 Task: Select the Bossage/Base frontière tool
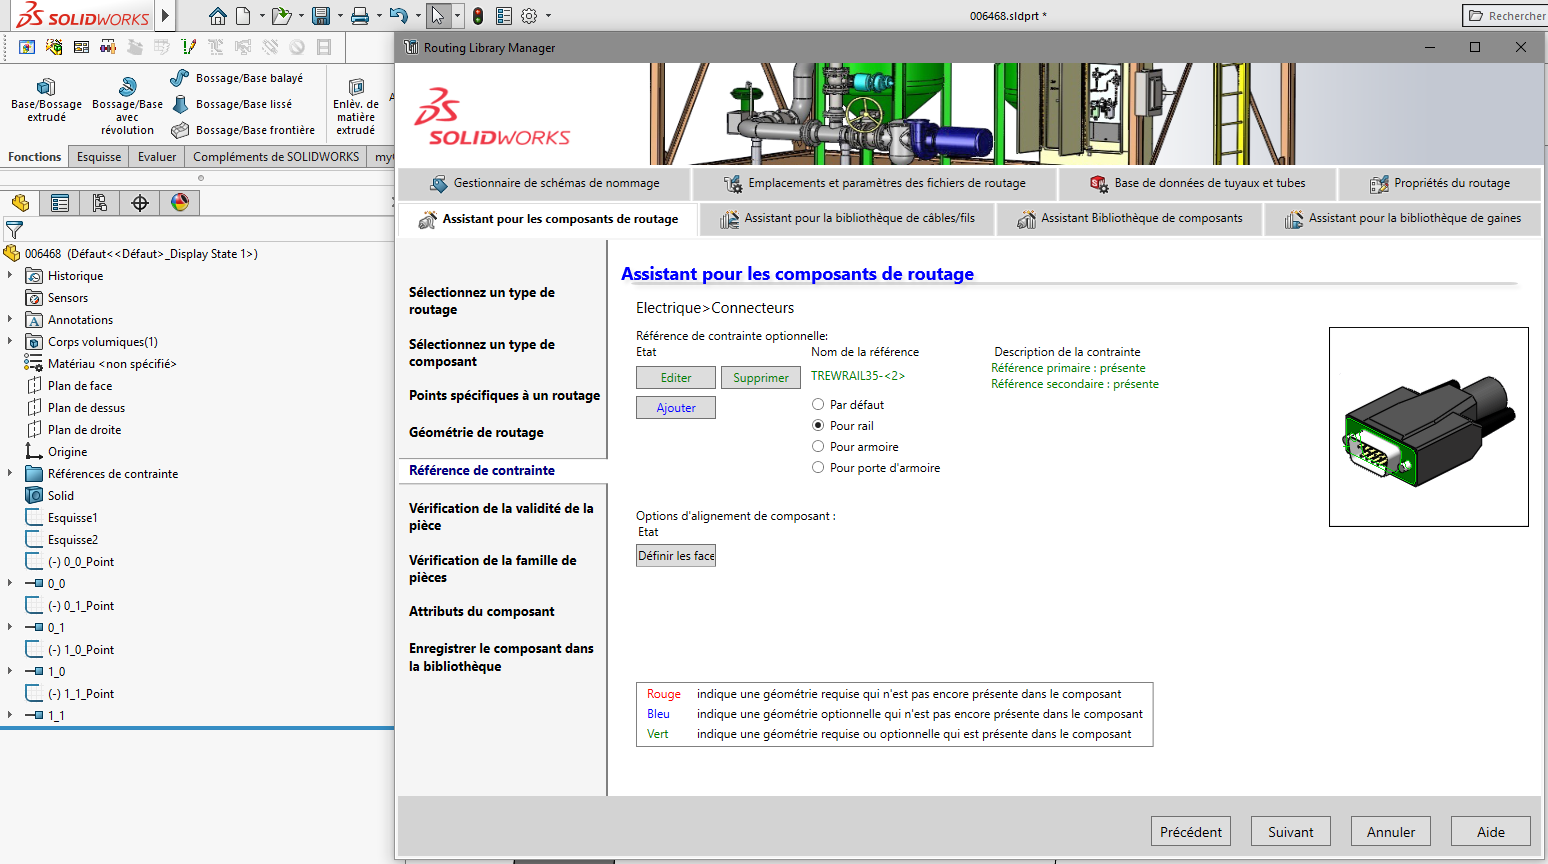tap(243, 130)
